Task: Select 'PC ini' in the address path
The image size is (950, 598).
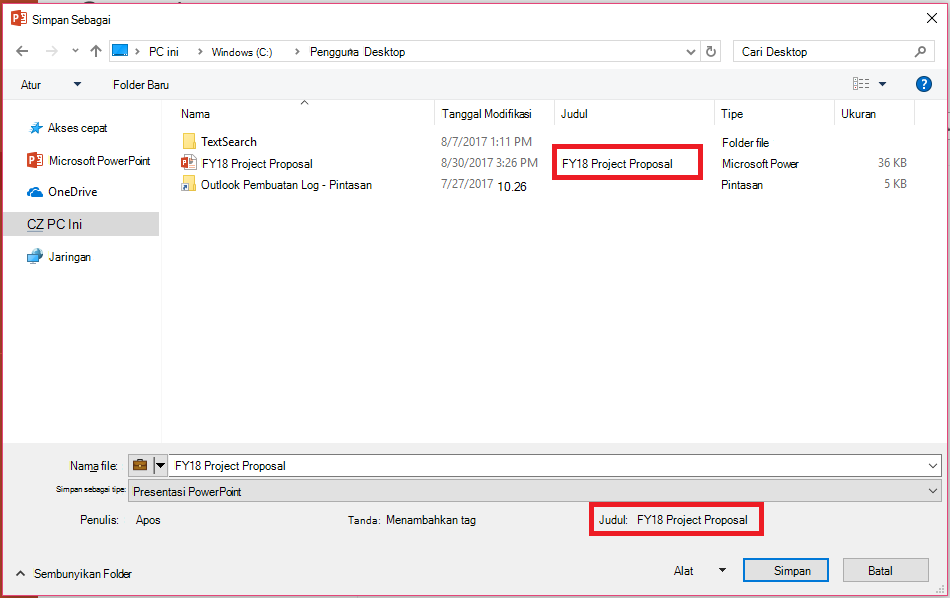Action: pos(164,52)
